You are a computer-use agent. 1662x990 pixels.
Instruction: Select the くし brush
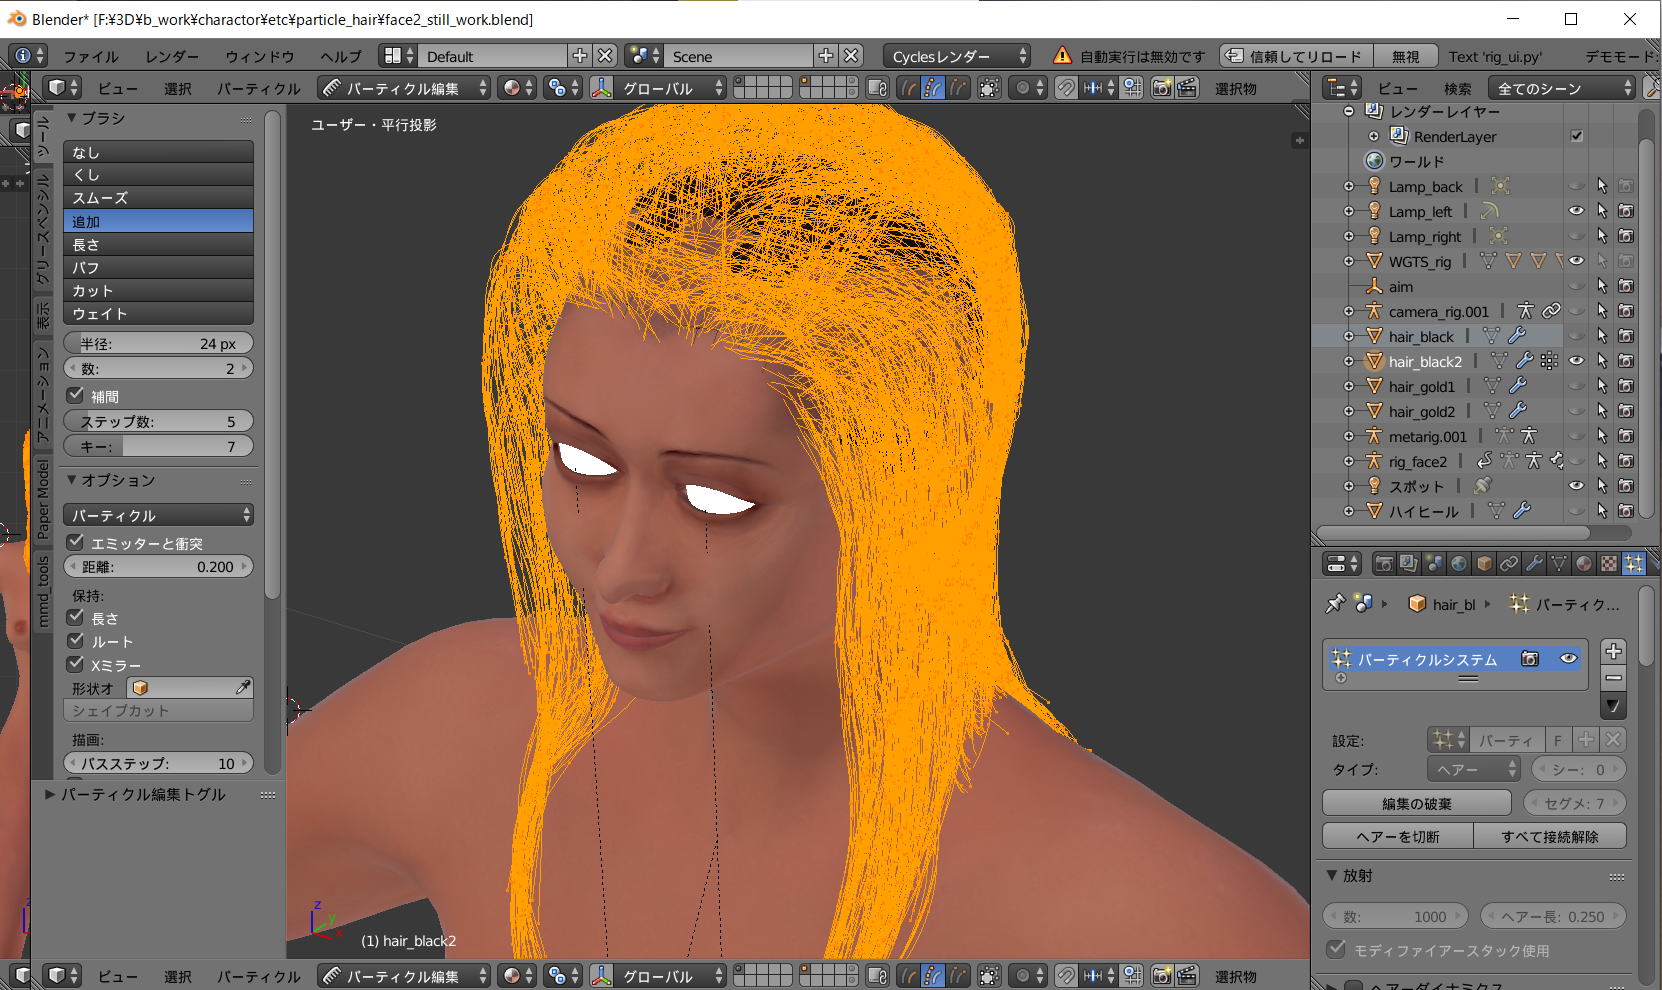click(x=158, y=175)
